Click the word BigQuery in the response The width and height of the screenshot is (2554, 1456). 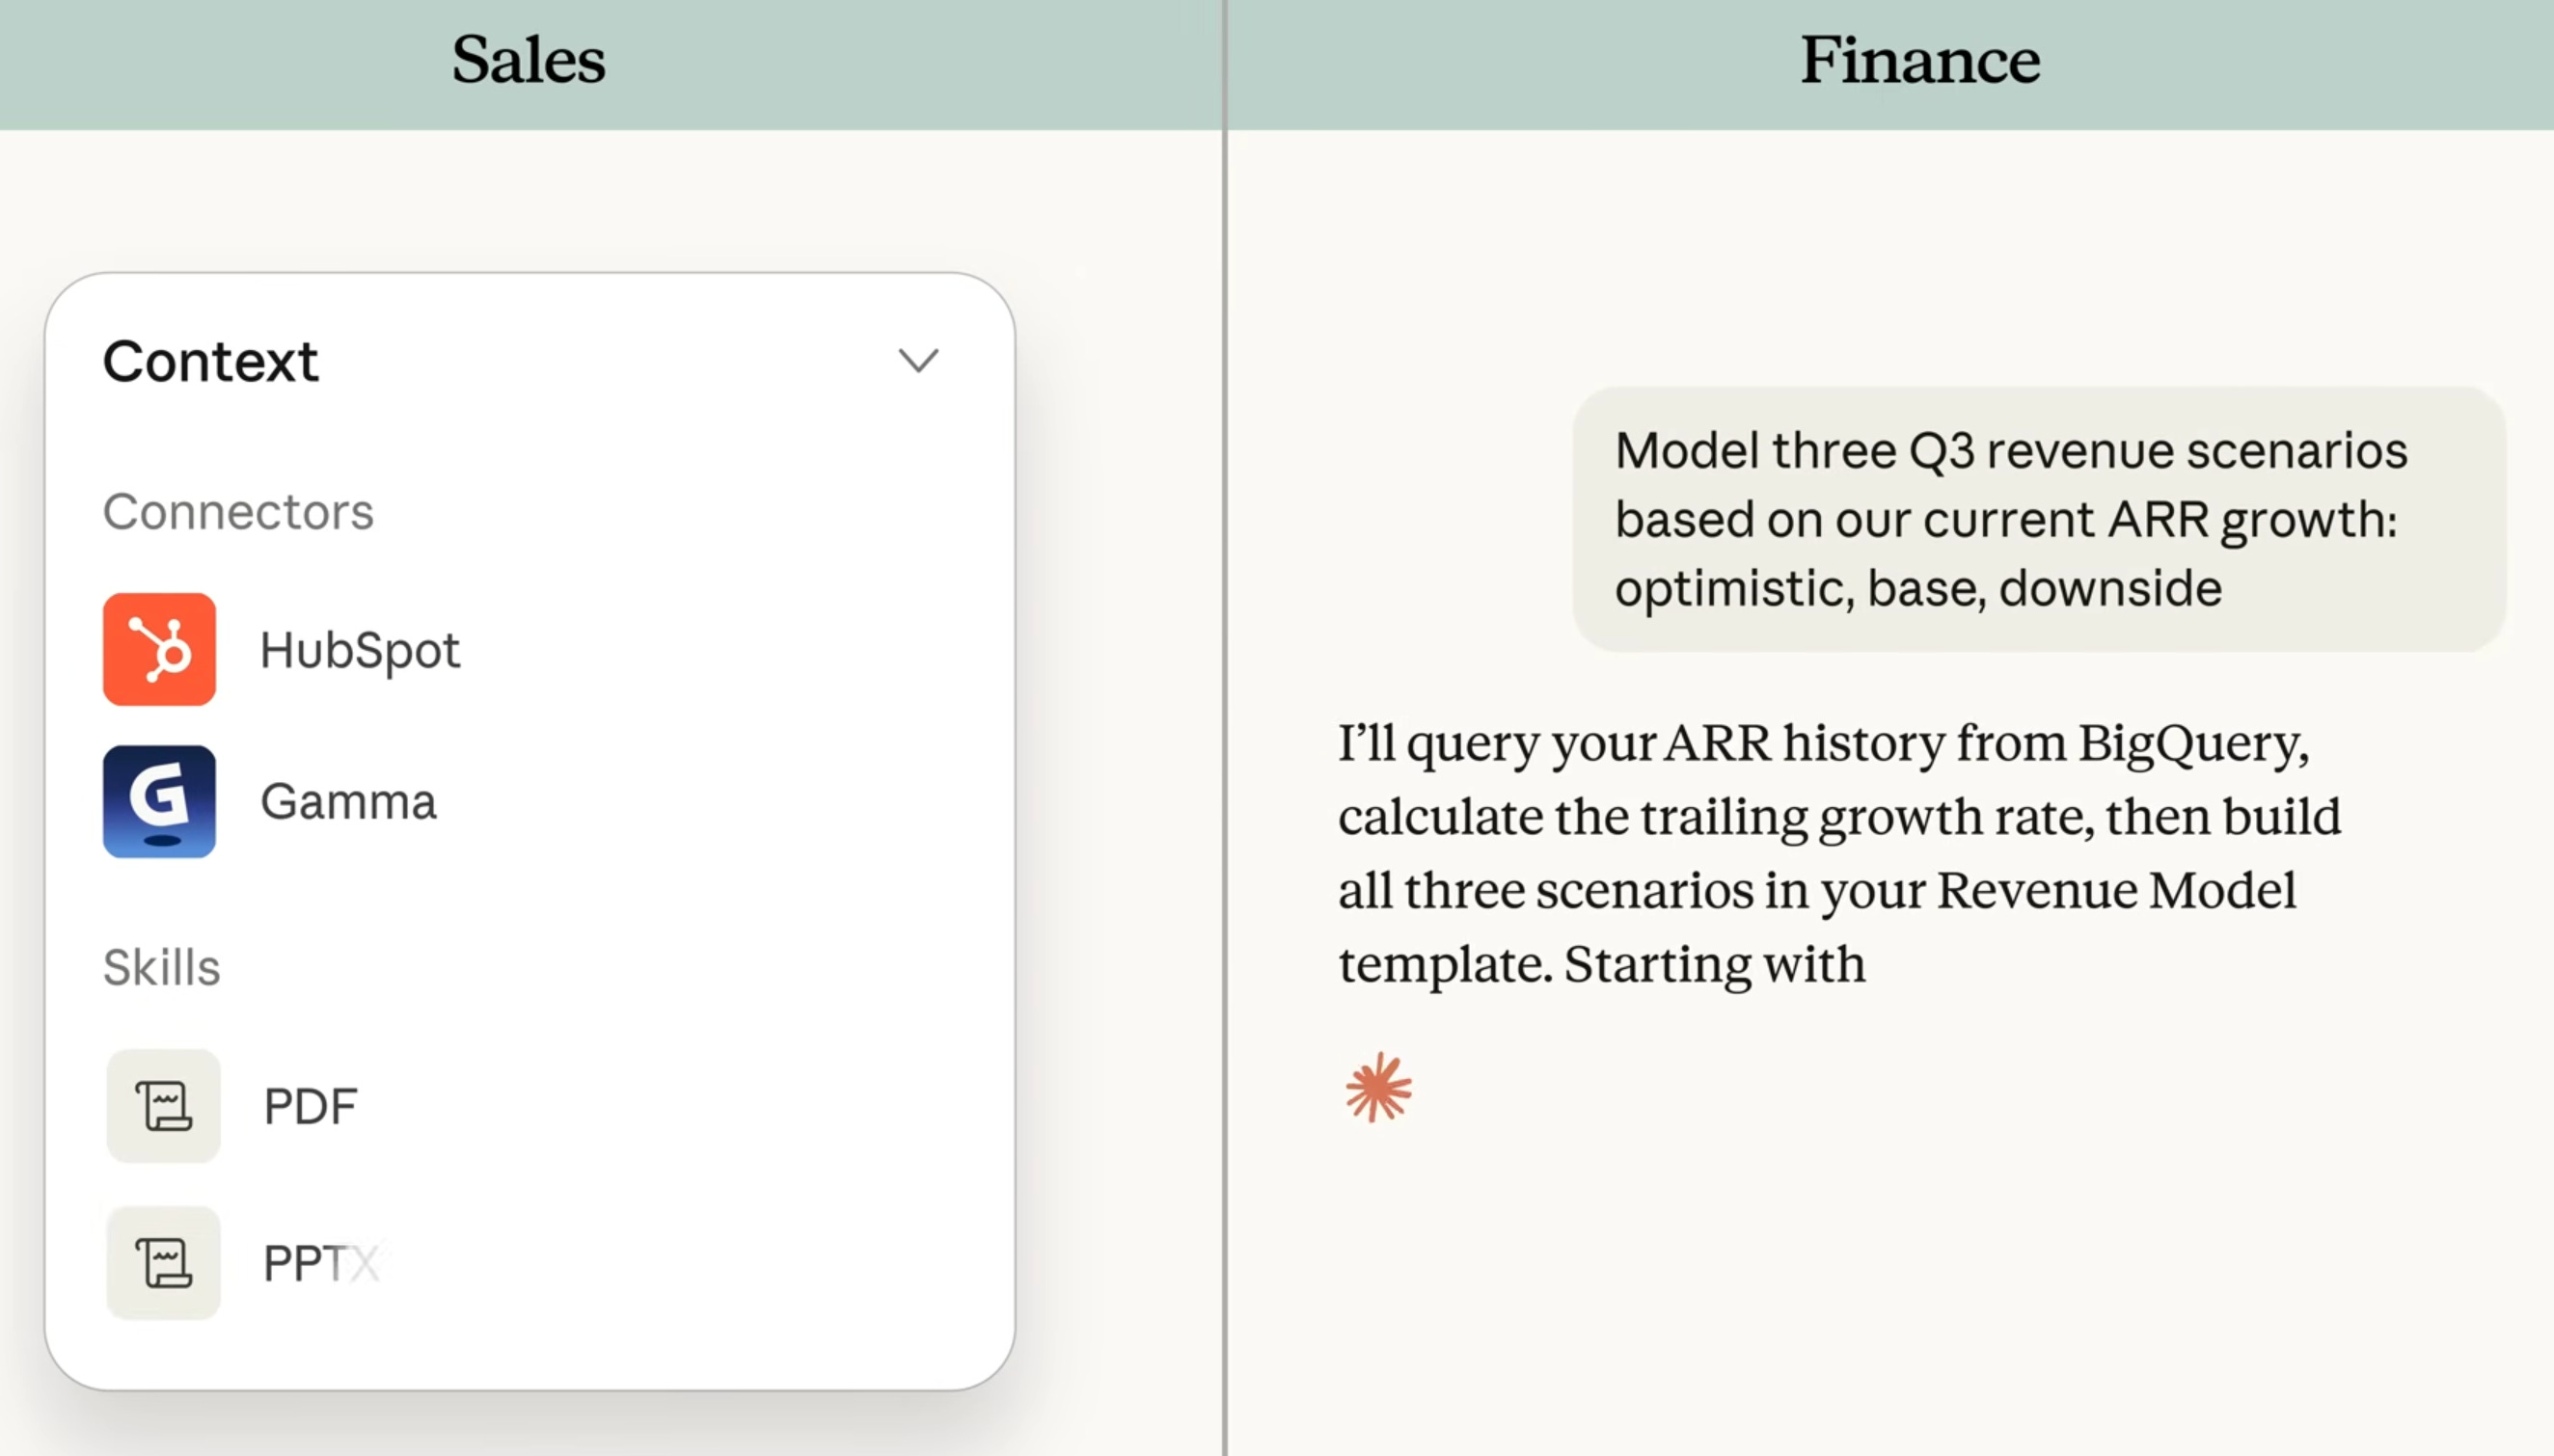click(x=2194, y=745)
